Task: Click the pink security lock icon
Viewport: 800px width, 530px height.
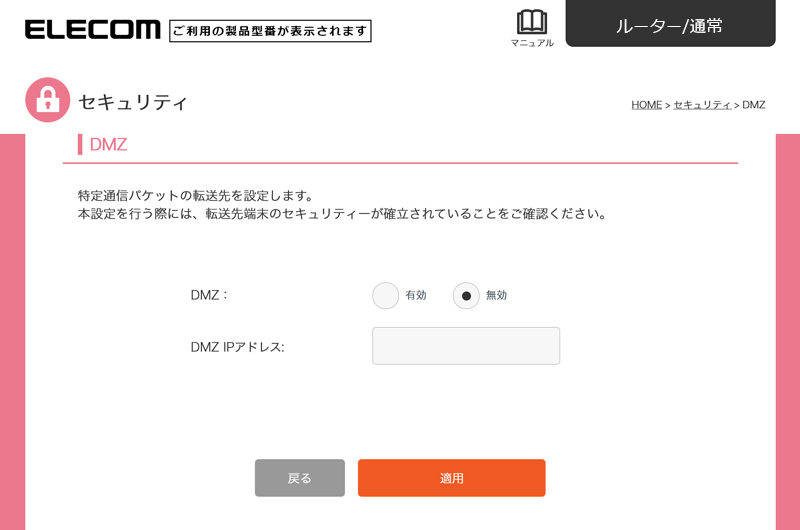Action: tap(47, 100)
